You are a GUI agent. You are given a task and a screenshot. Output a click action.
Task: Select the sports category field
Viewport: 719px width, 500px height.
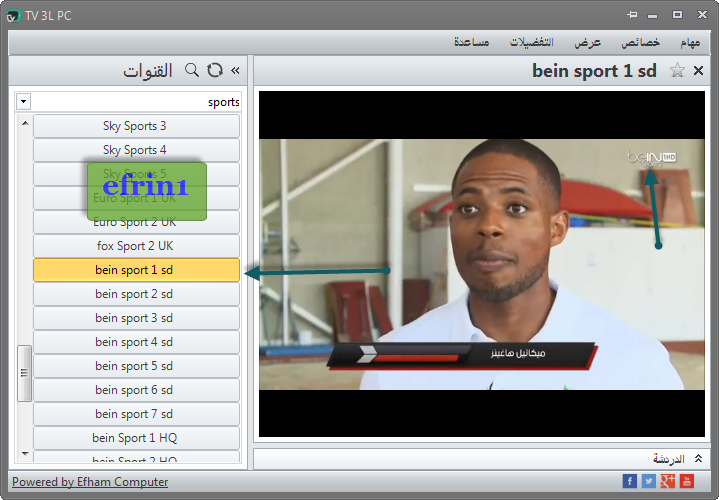(128, 102)
